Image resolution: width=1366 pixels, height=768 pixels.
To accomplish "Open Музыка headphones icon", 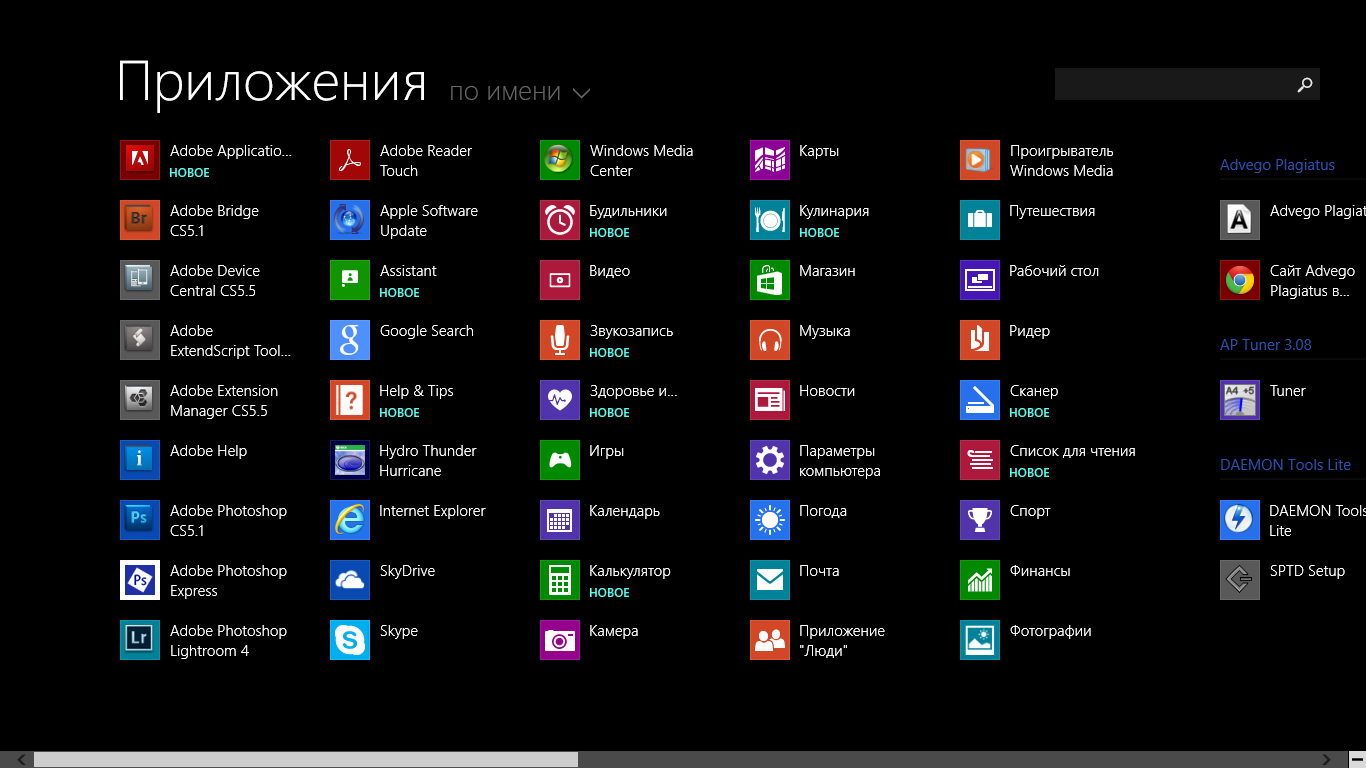I will click(770, 340).
